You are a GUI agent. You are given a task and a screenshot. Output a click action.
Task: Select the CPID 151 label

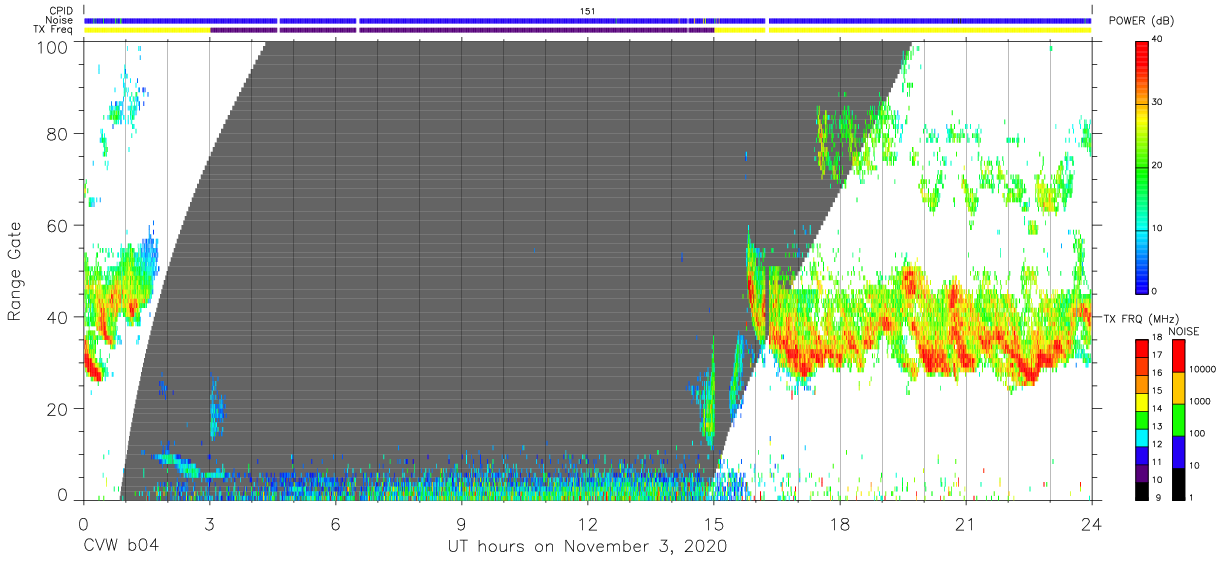[x=587, y=10]
